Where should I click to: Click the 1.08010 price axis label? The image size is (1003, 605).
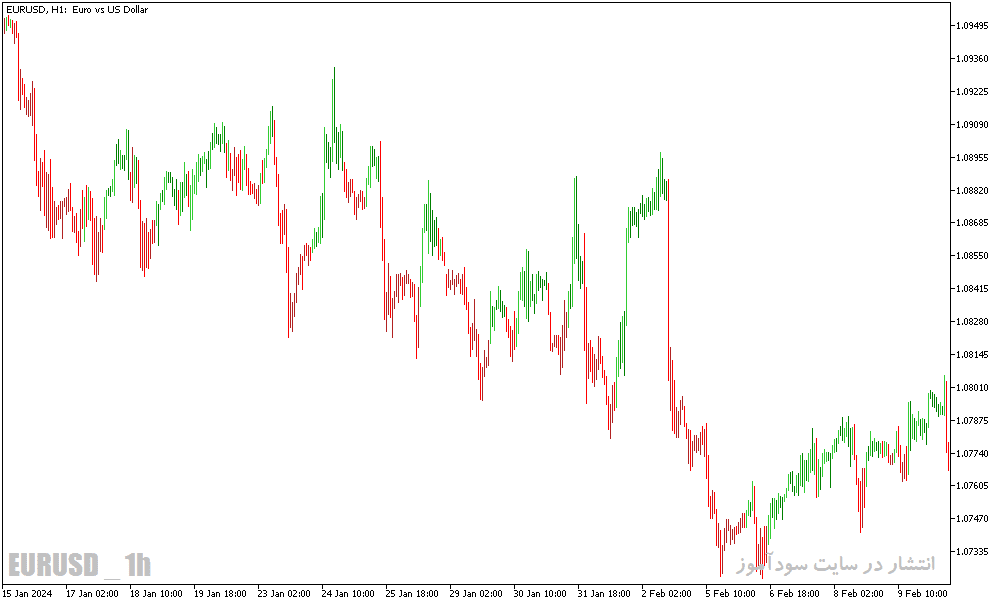click(972, 388)
